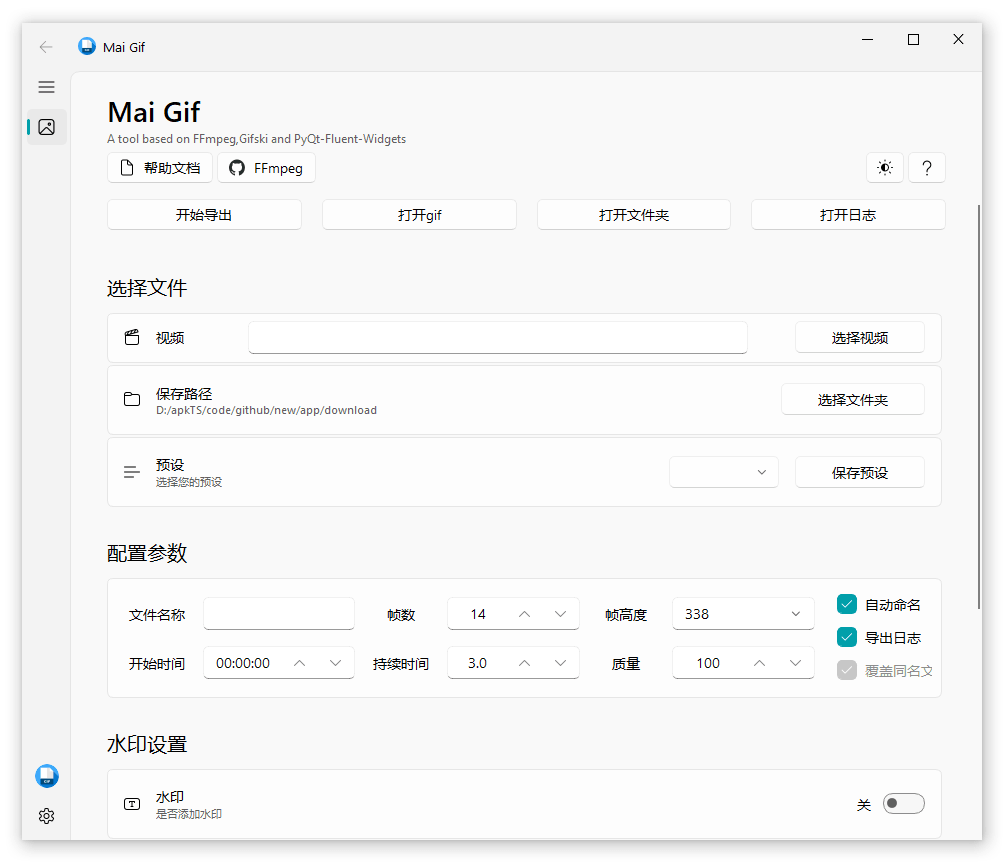Viewport: 1006px width, 863px height.
Task: Click the 保存预设 button
Action: click(x=860, y=473)
